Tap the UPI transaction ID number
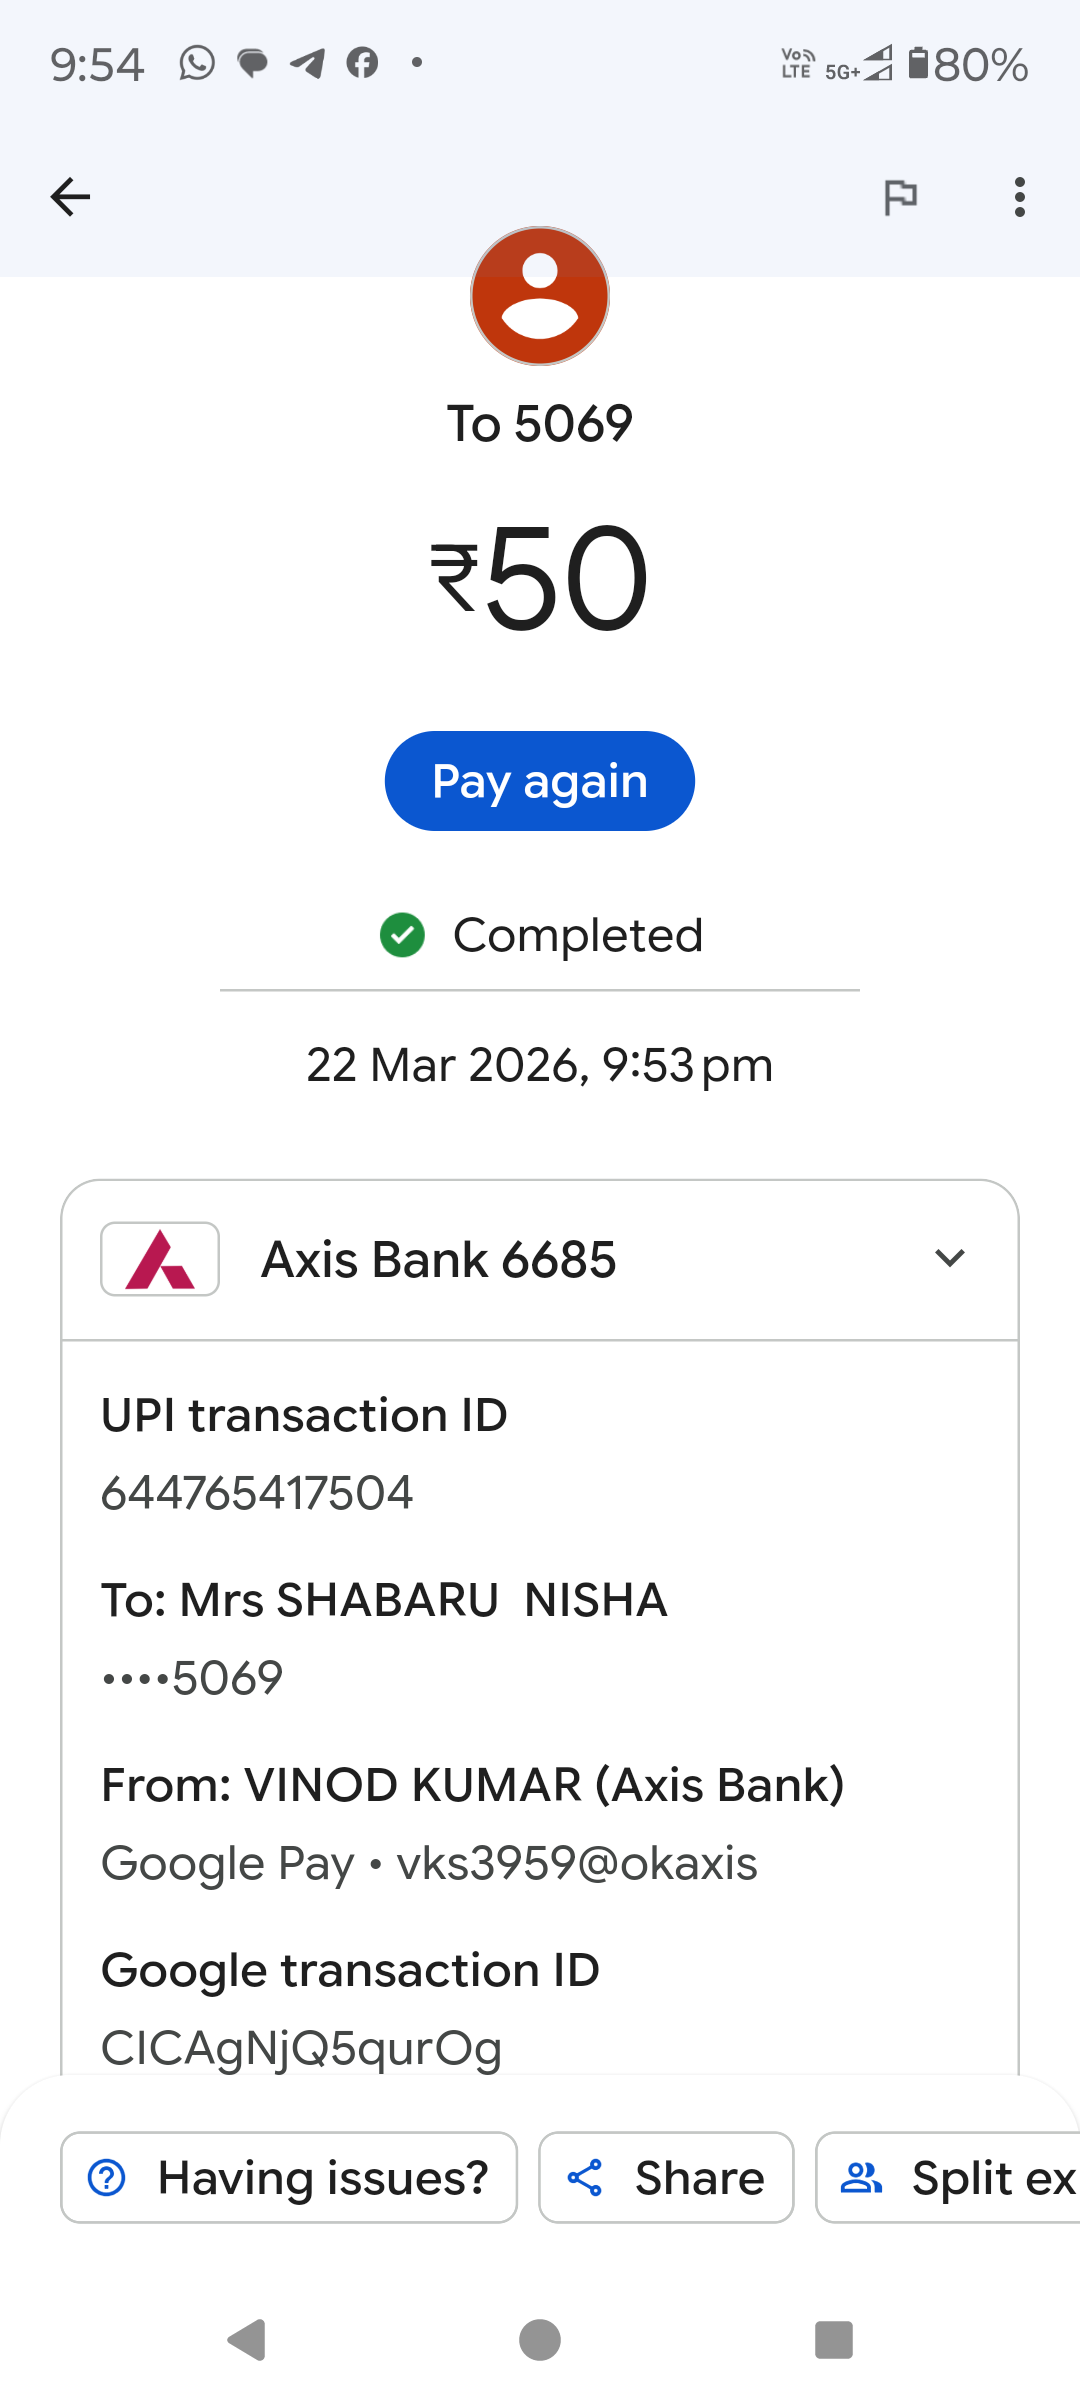 (x=257, y=1493)
